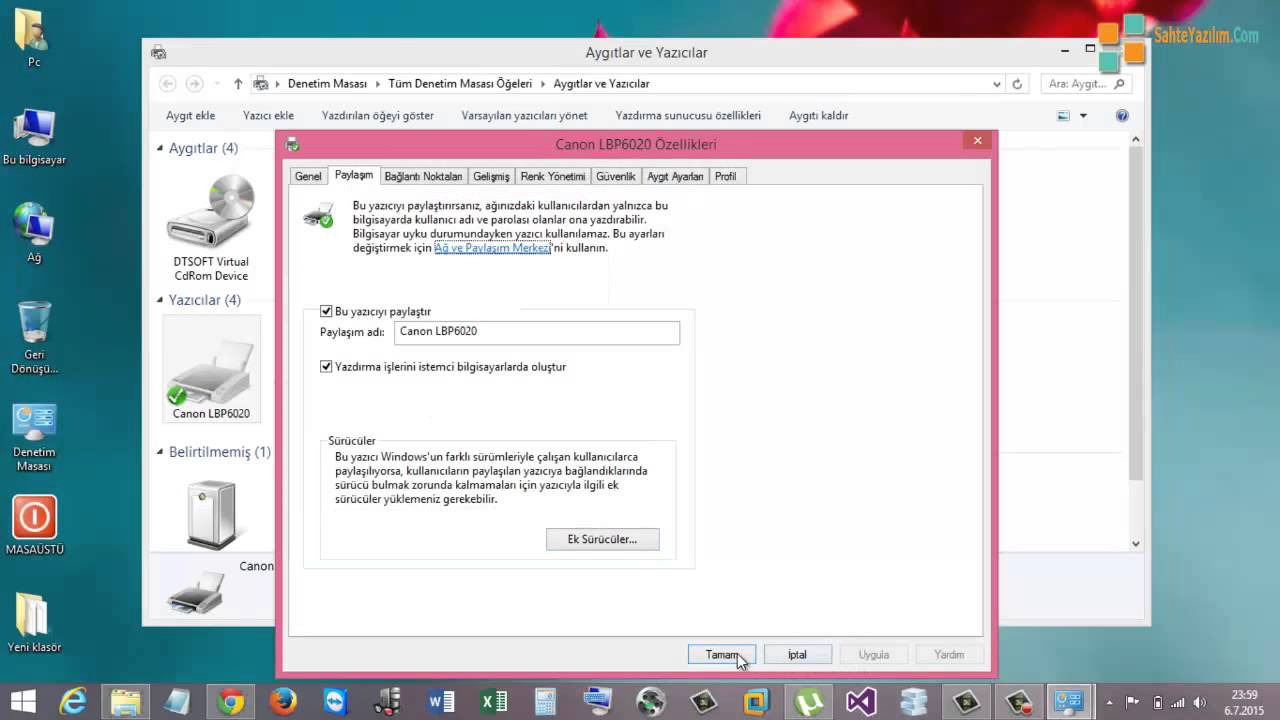This screenshot has width=1280, height=720.
Task: Open Calculator from taskbar
Action: point(545,702)
